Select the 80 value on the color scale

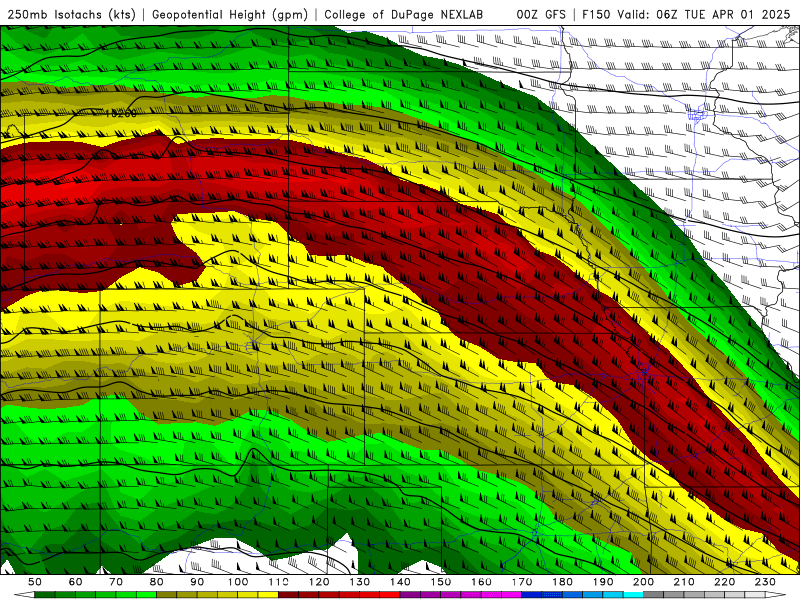tap(157, 582)
